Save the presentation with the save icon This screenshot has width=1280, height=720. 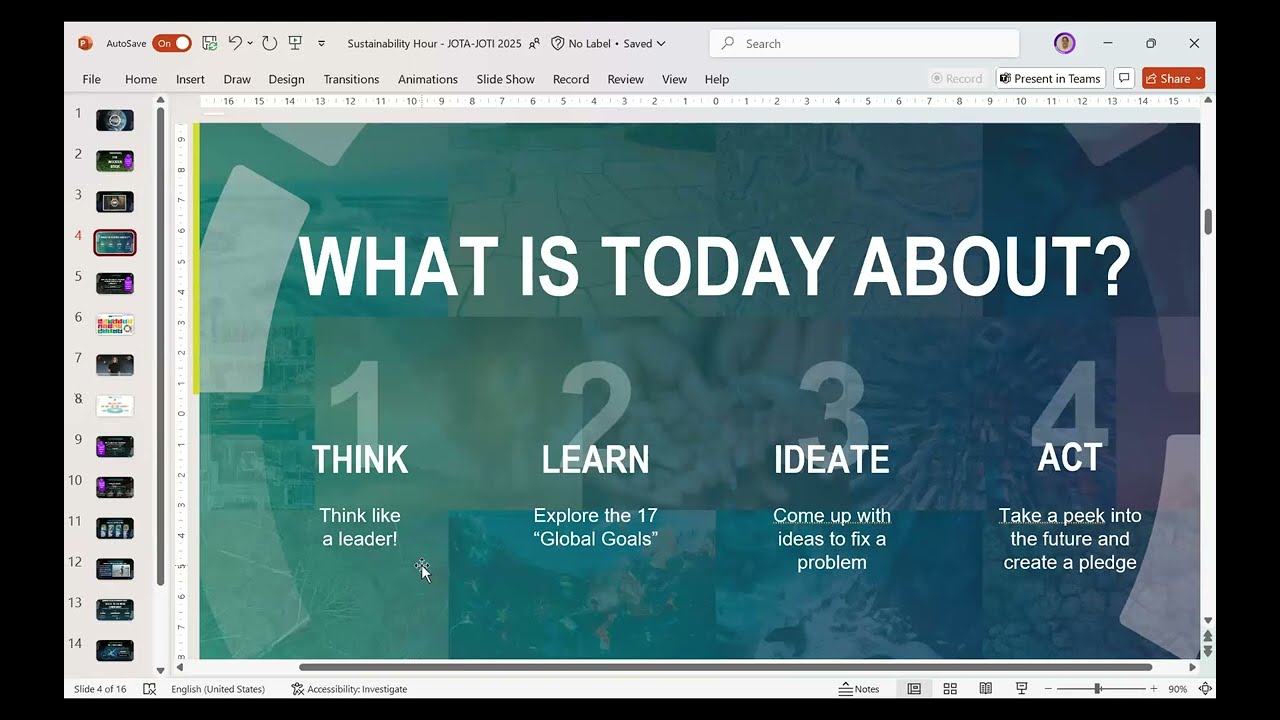click(209, 43)
